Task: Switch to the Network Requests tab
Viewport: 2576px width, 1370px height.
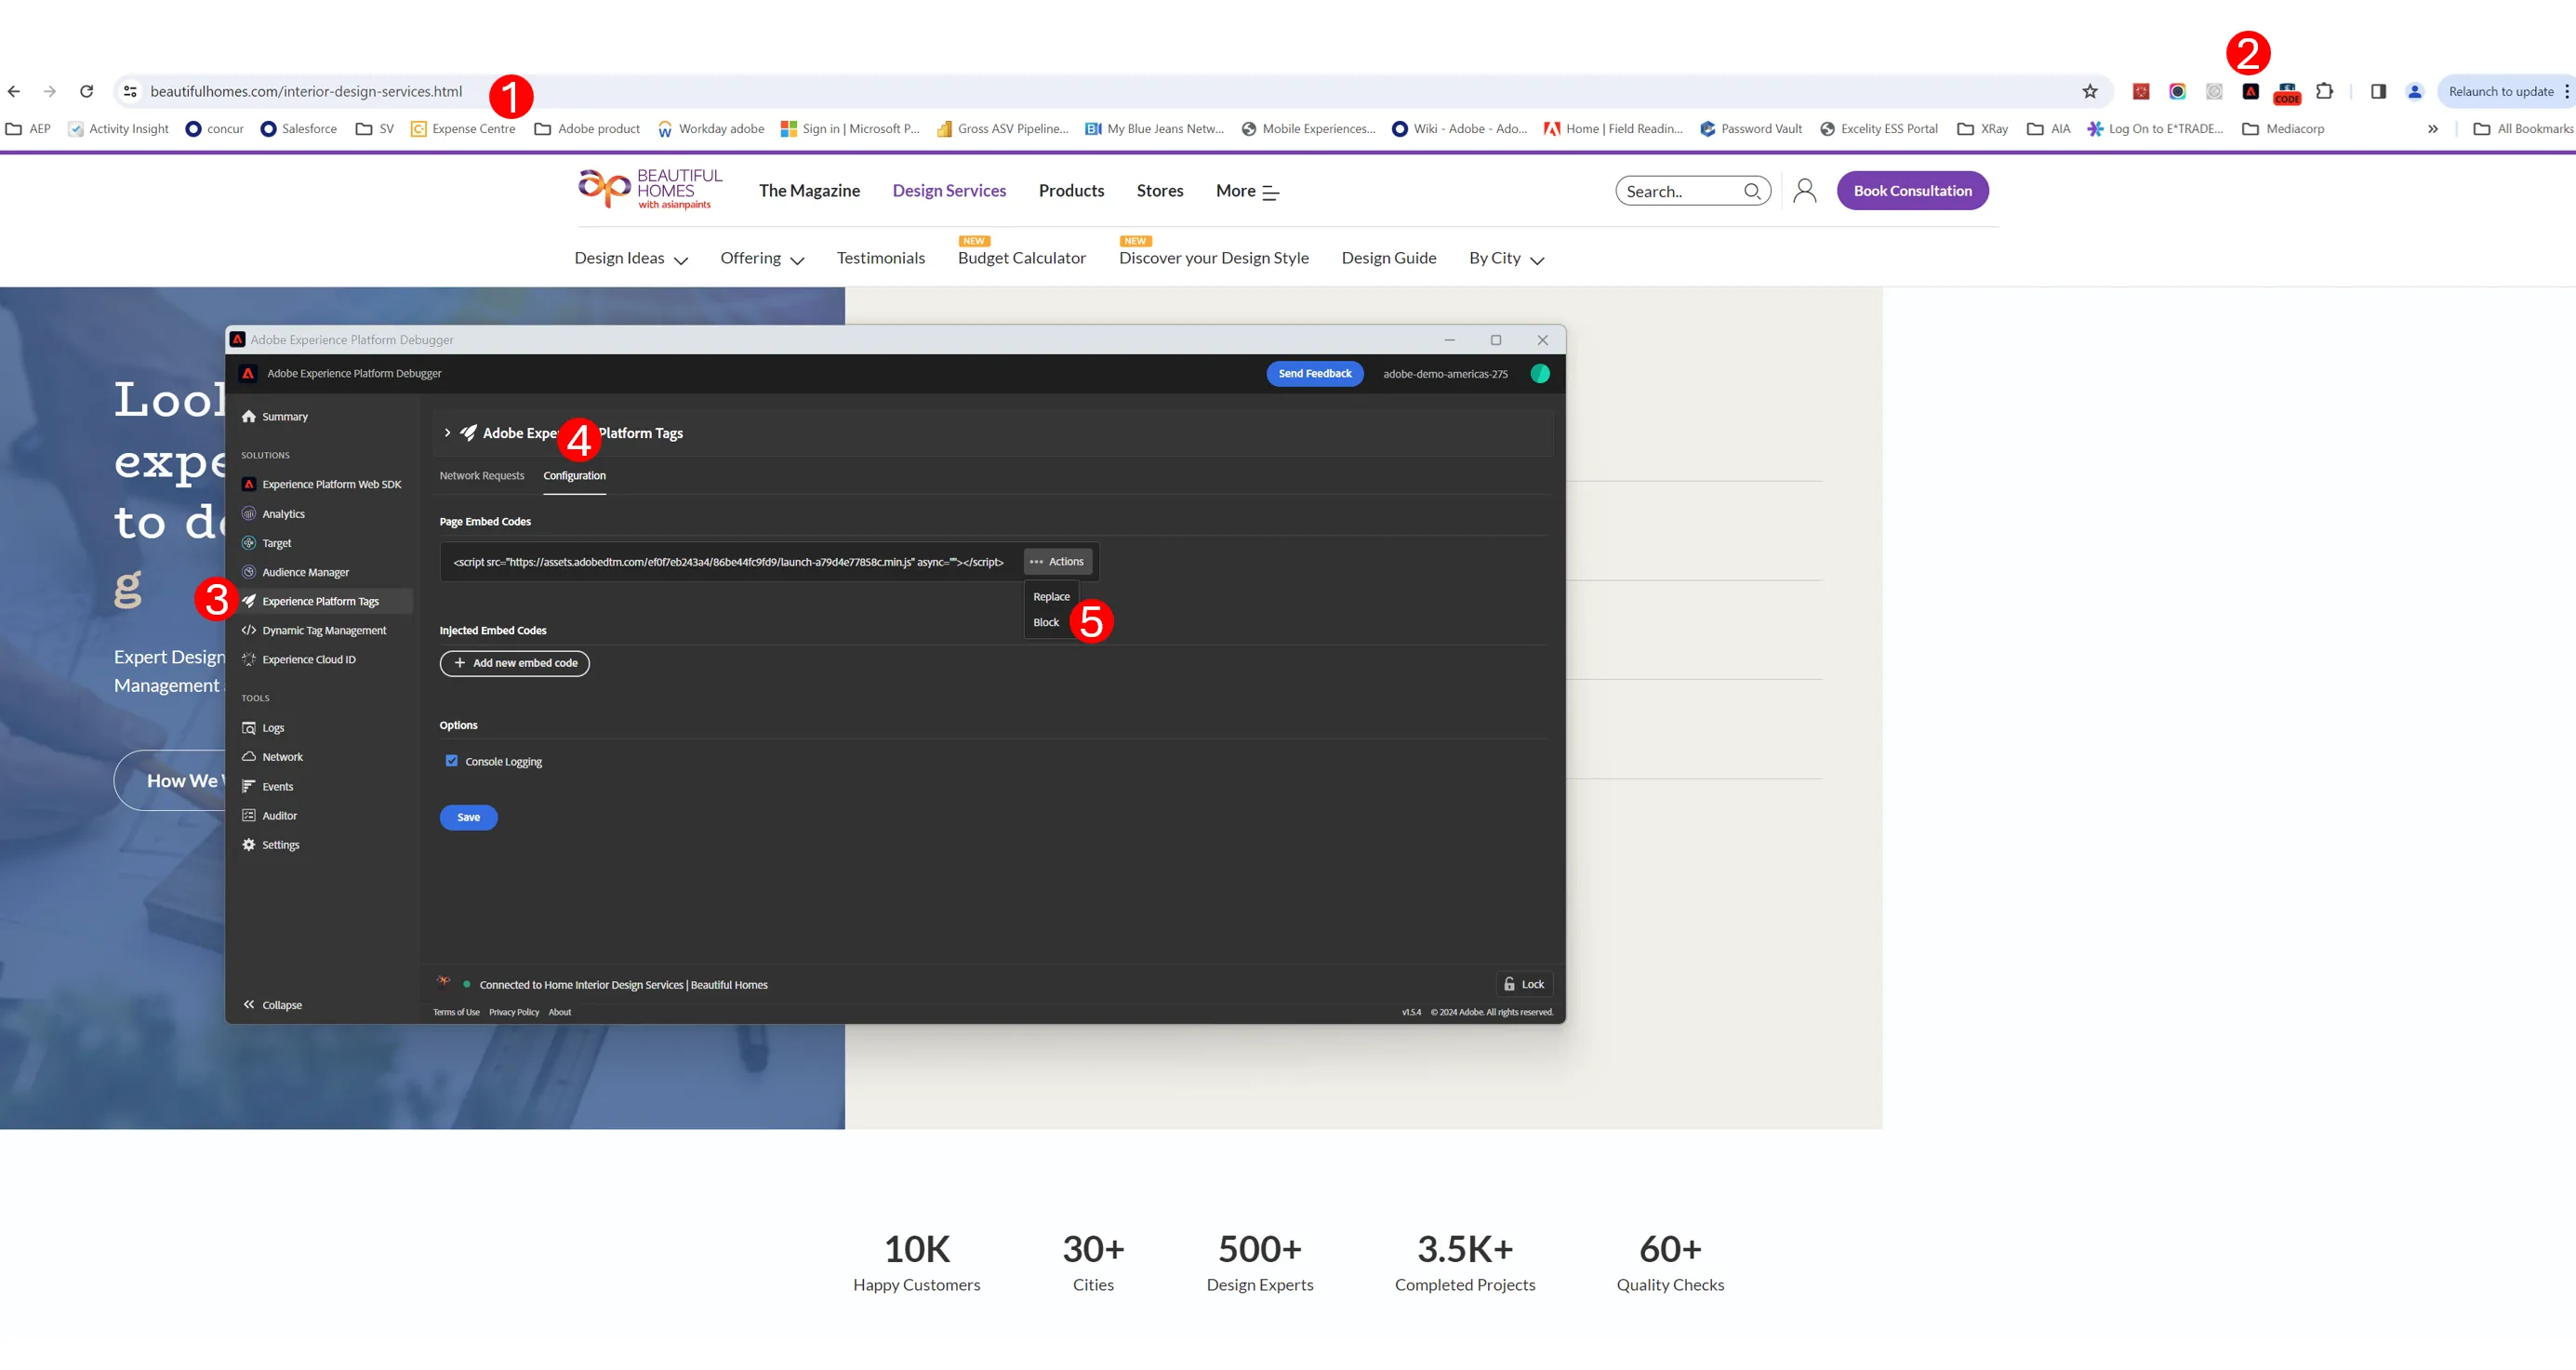Action: [x=482, y=476]
